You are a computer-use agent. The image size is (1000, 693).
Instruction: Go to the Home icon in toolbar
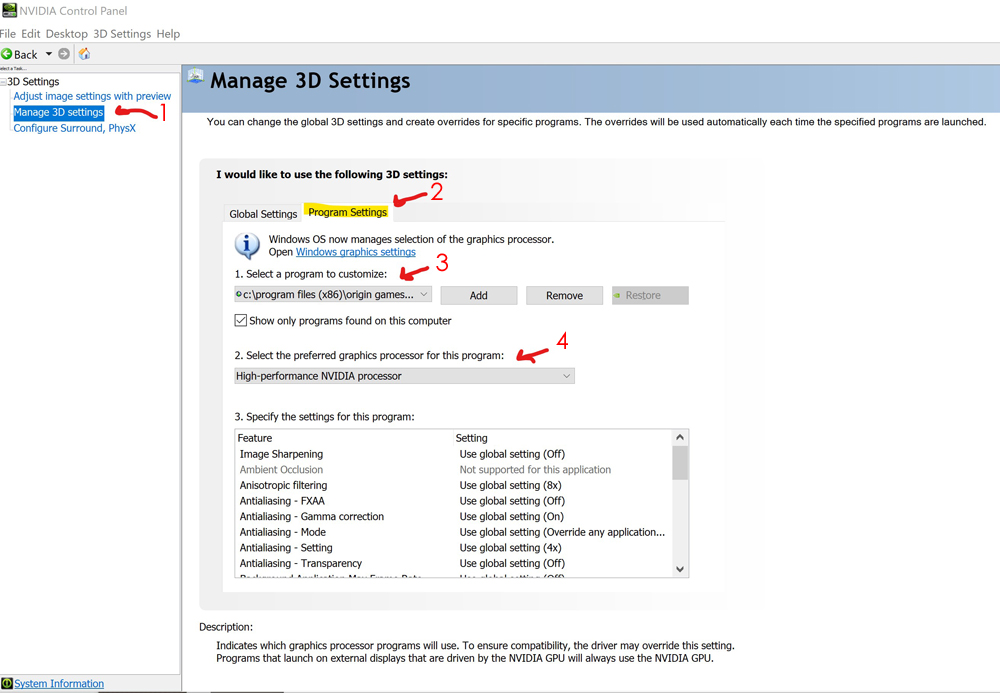pos(85,54)
